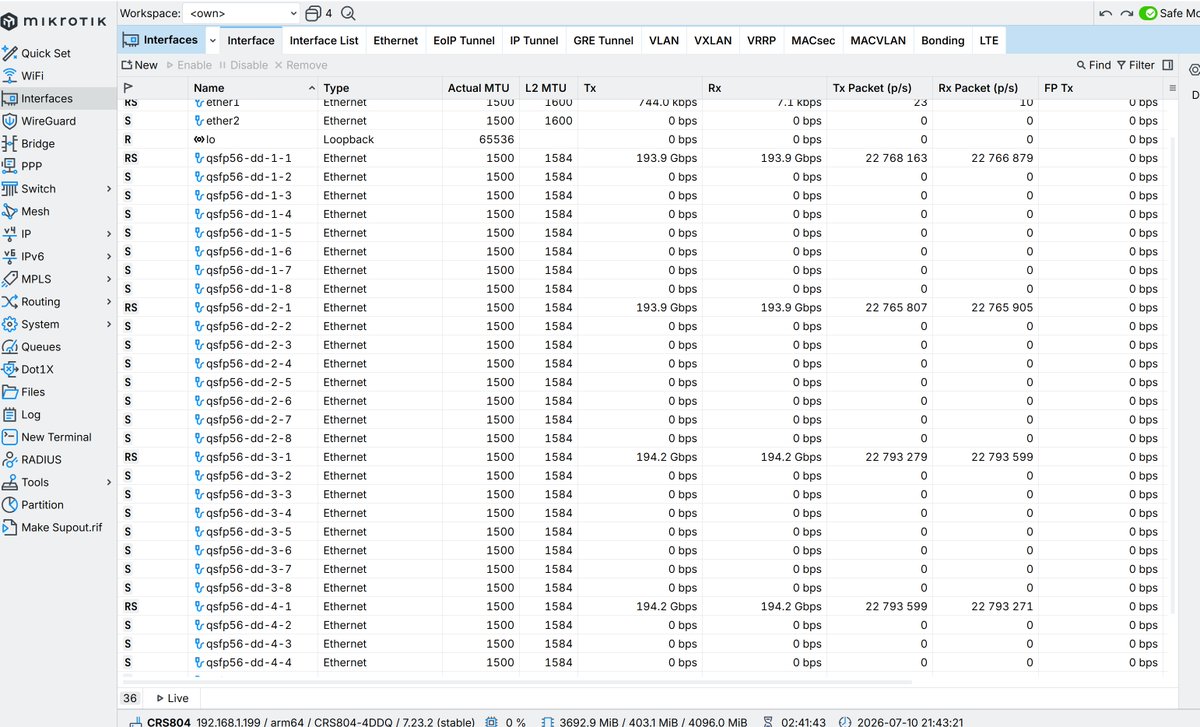Click Make Supout.rif

(x=62, y=528)
